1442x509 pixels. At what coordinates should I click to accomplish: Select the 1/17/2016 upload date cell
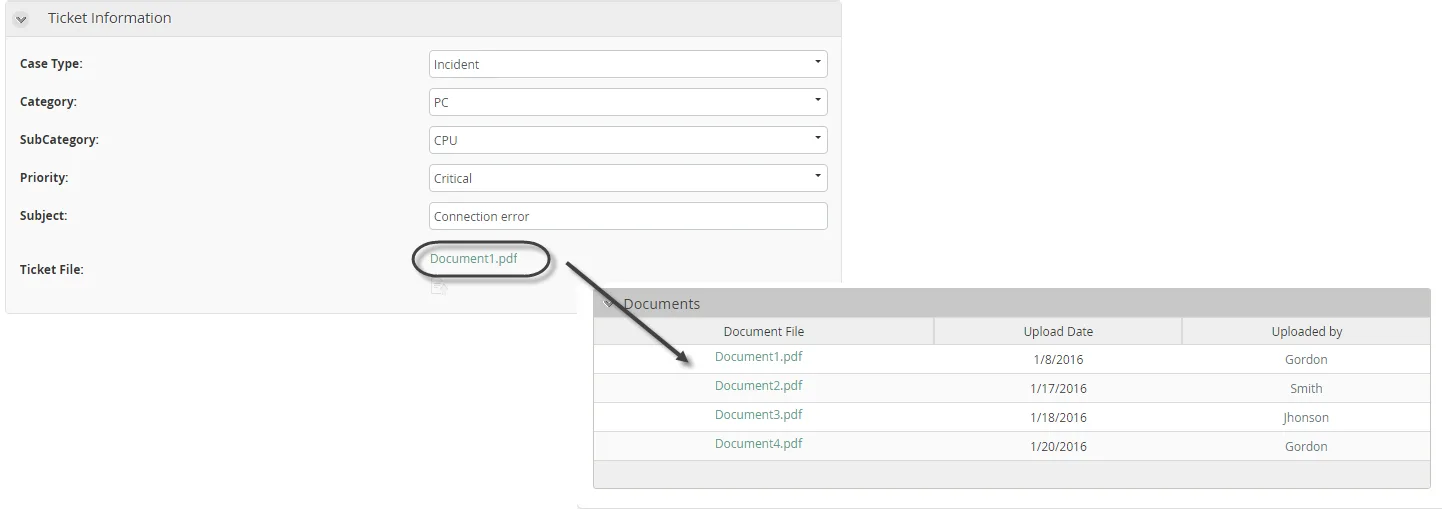(x=1058, y=389)
